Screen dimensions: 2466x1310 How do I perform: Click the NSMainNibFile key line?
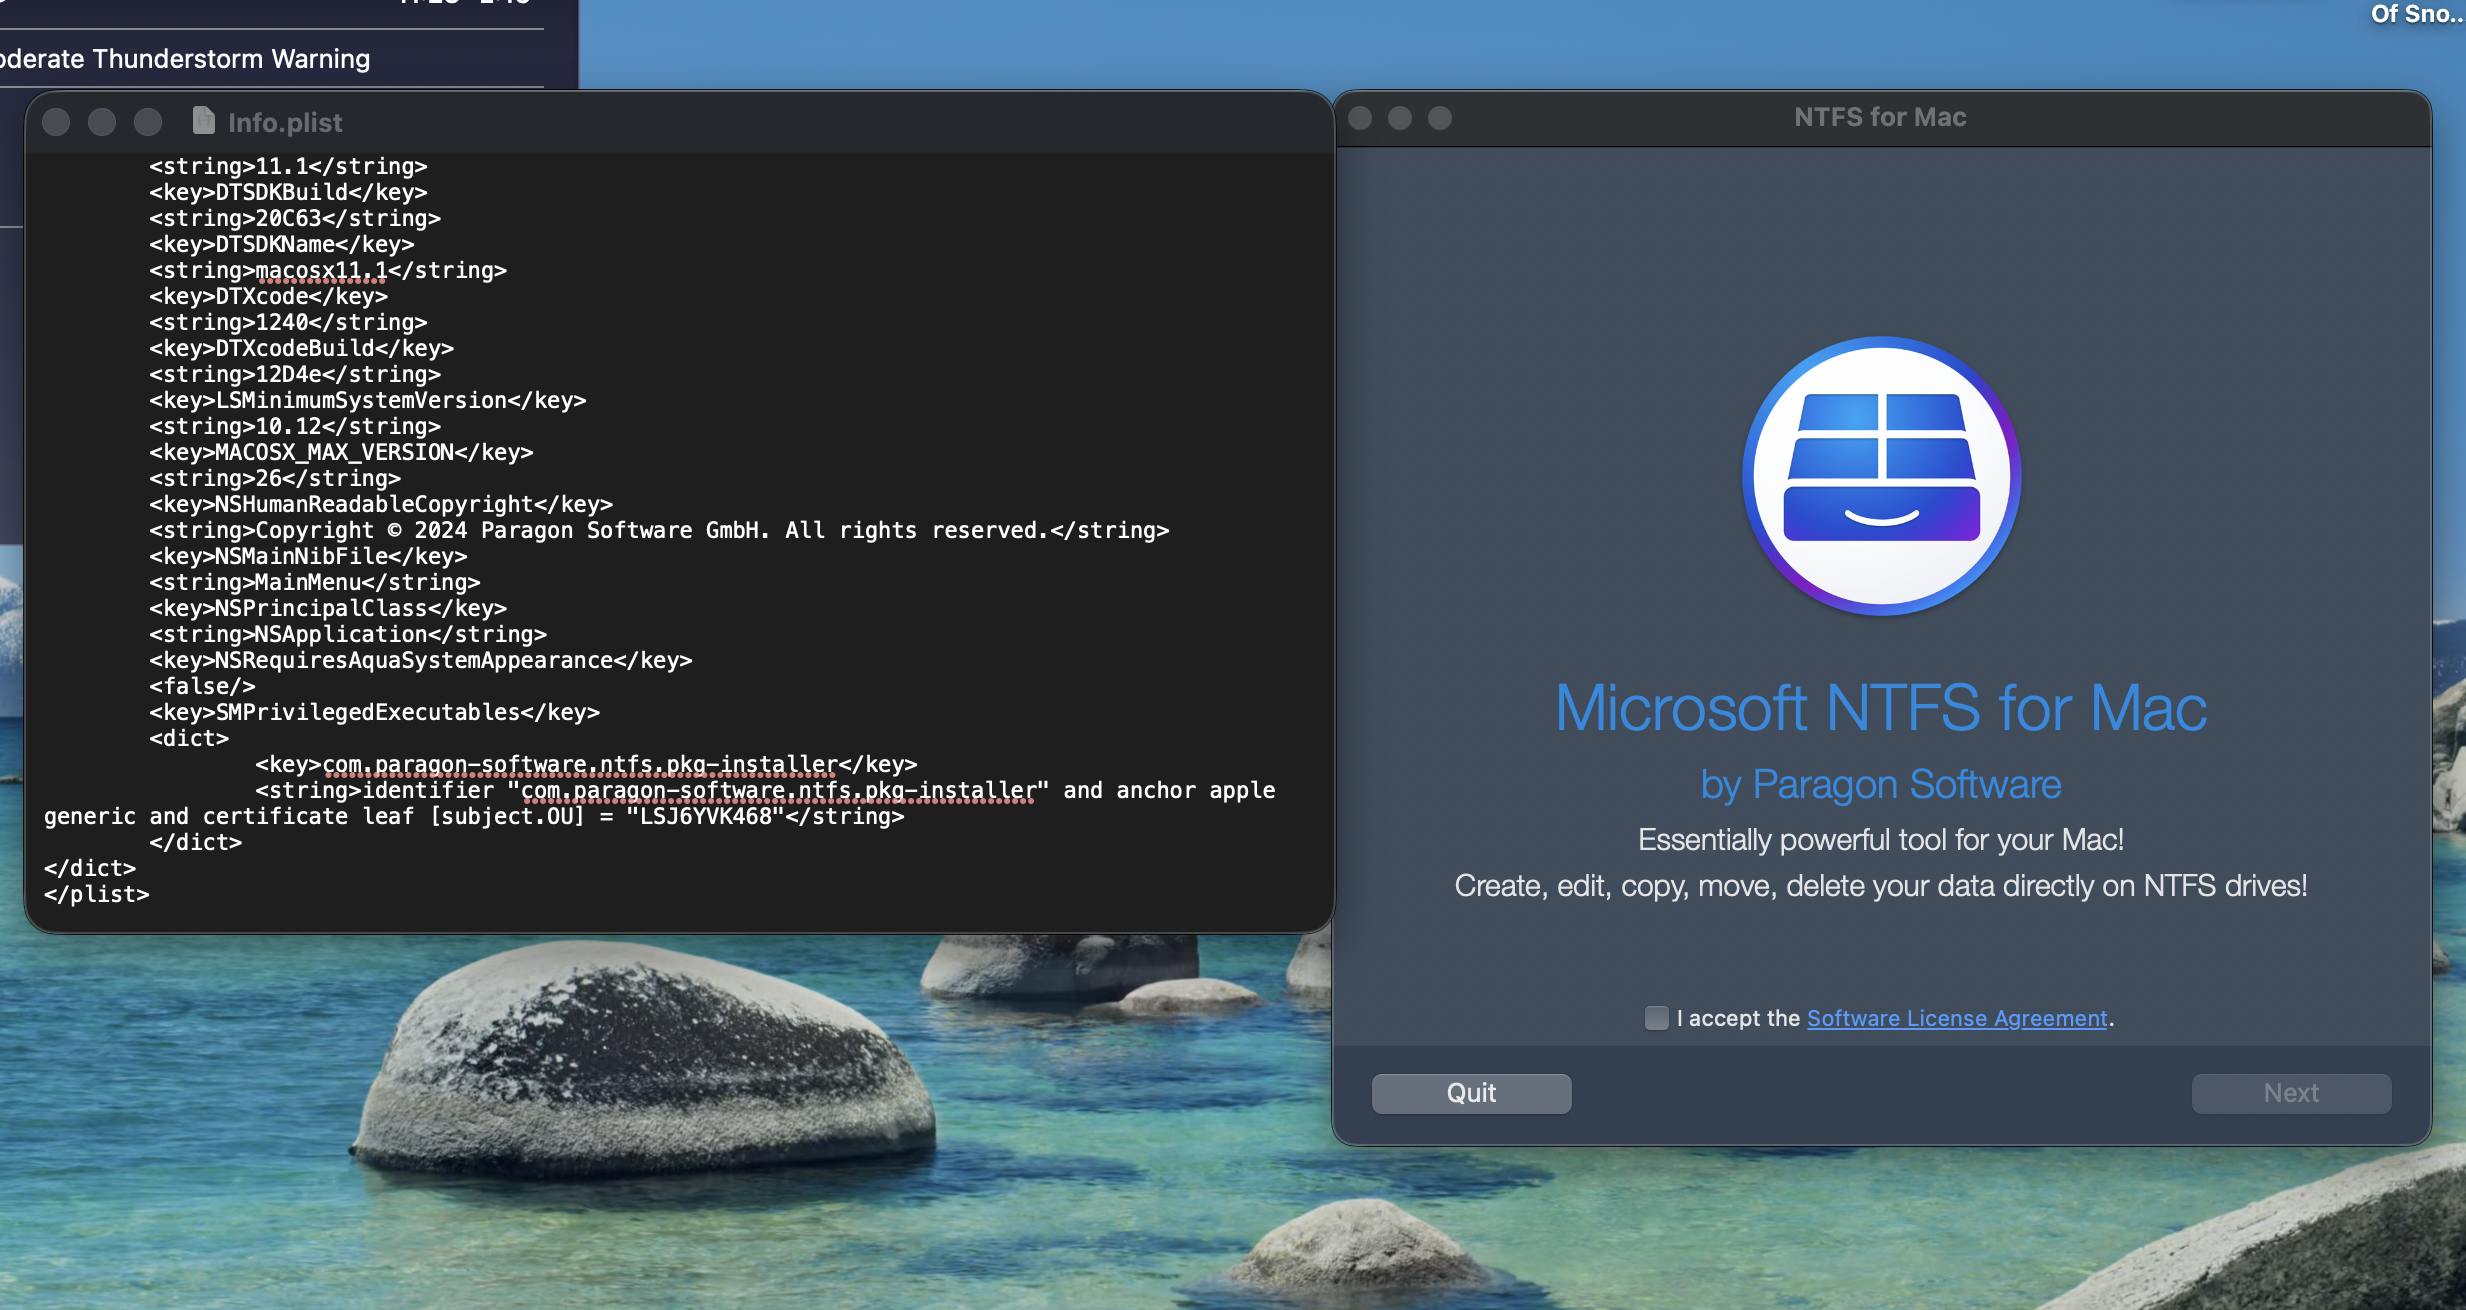[x=308, y=556]
